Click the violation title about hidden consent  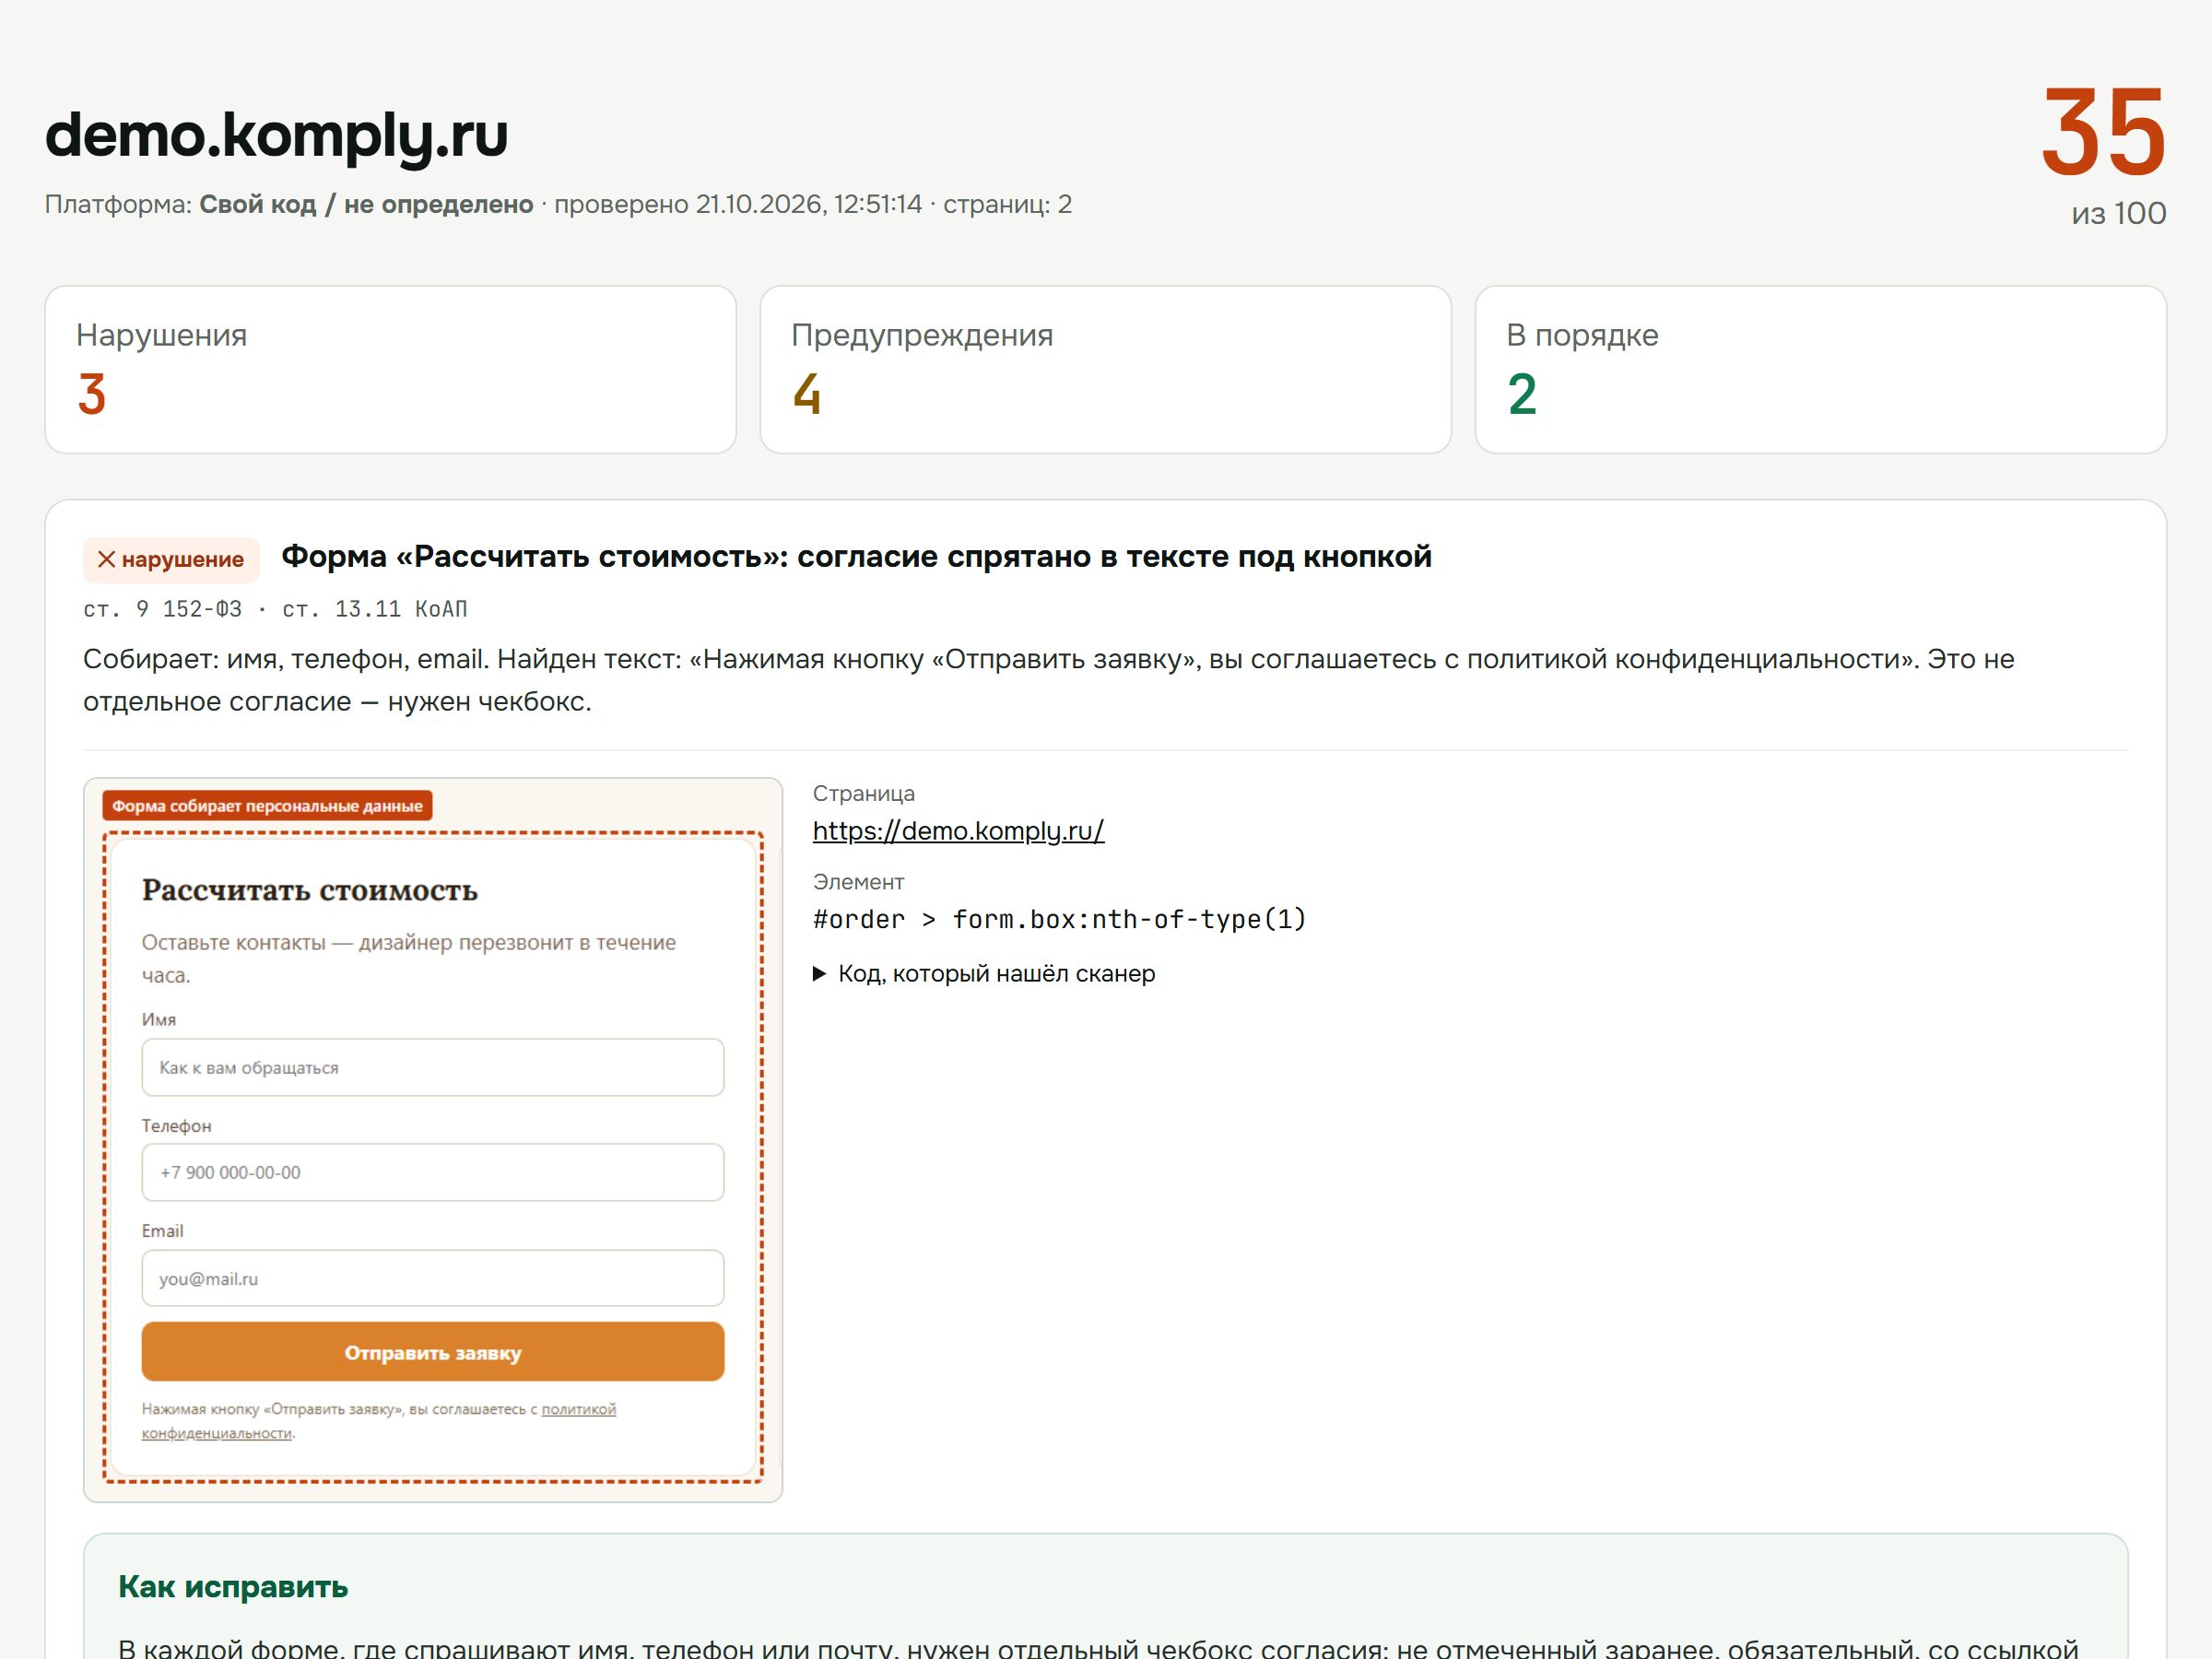point(856,557)
